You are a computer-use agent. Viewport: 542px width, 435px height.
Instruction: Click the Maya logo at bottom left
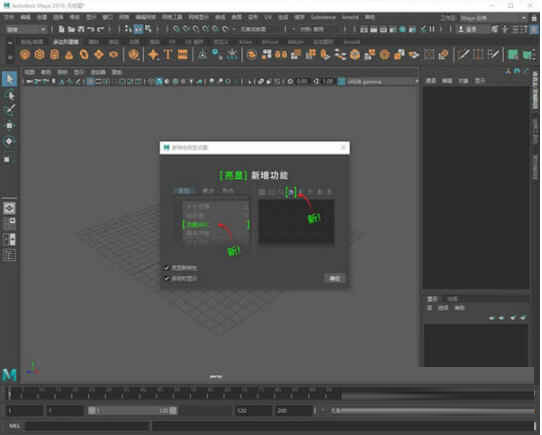click(9, 374)
